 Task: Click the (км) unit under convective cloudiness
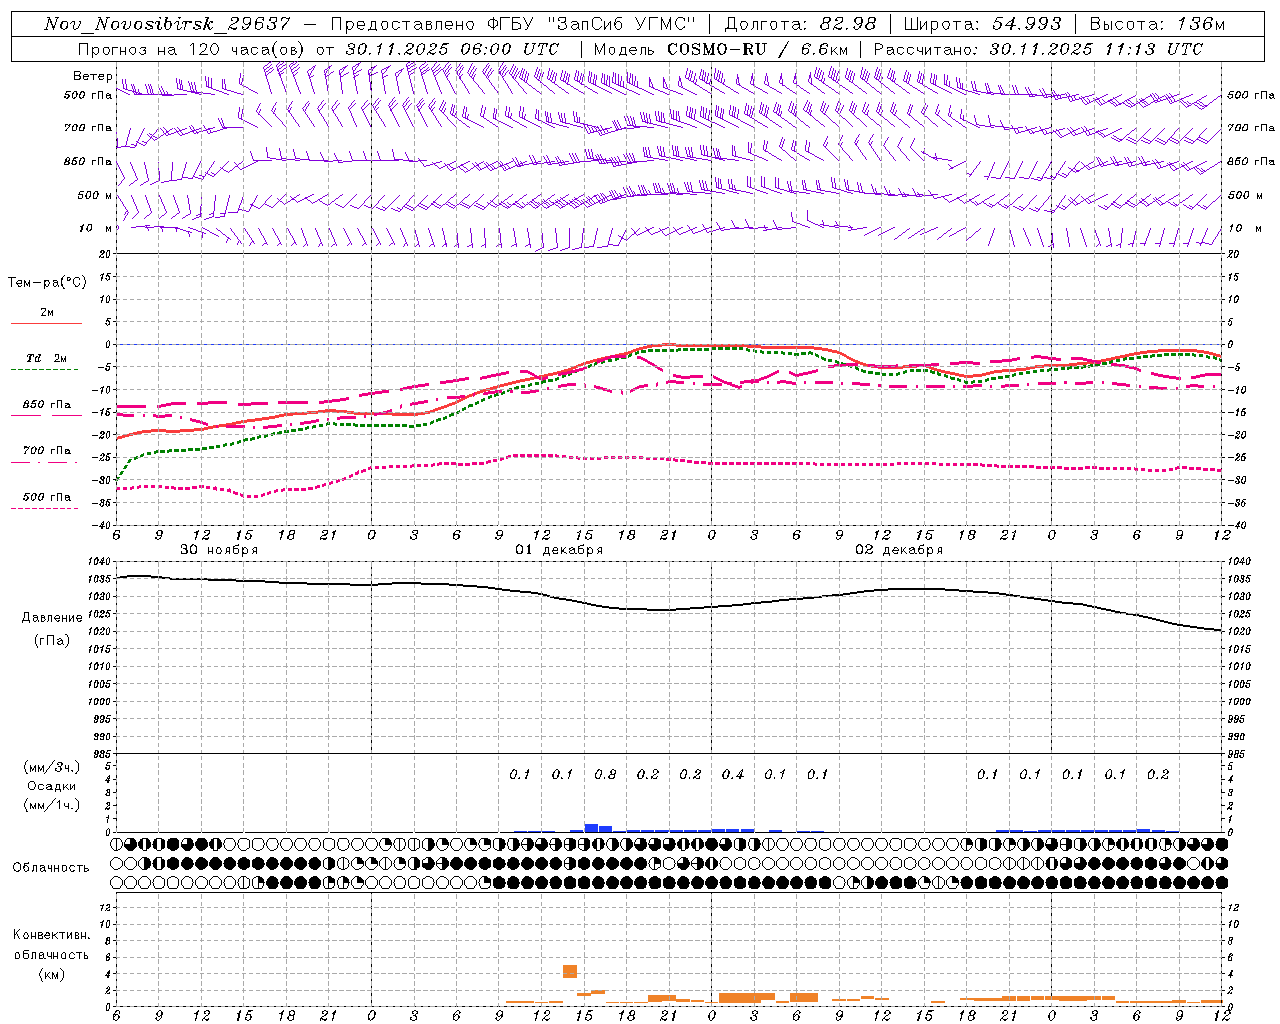tap(51, 974)
